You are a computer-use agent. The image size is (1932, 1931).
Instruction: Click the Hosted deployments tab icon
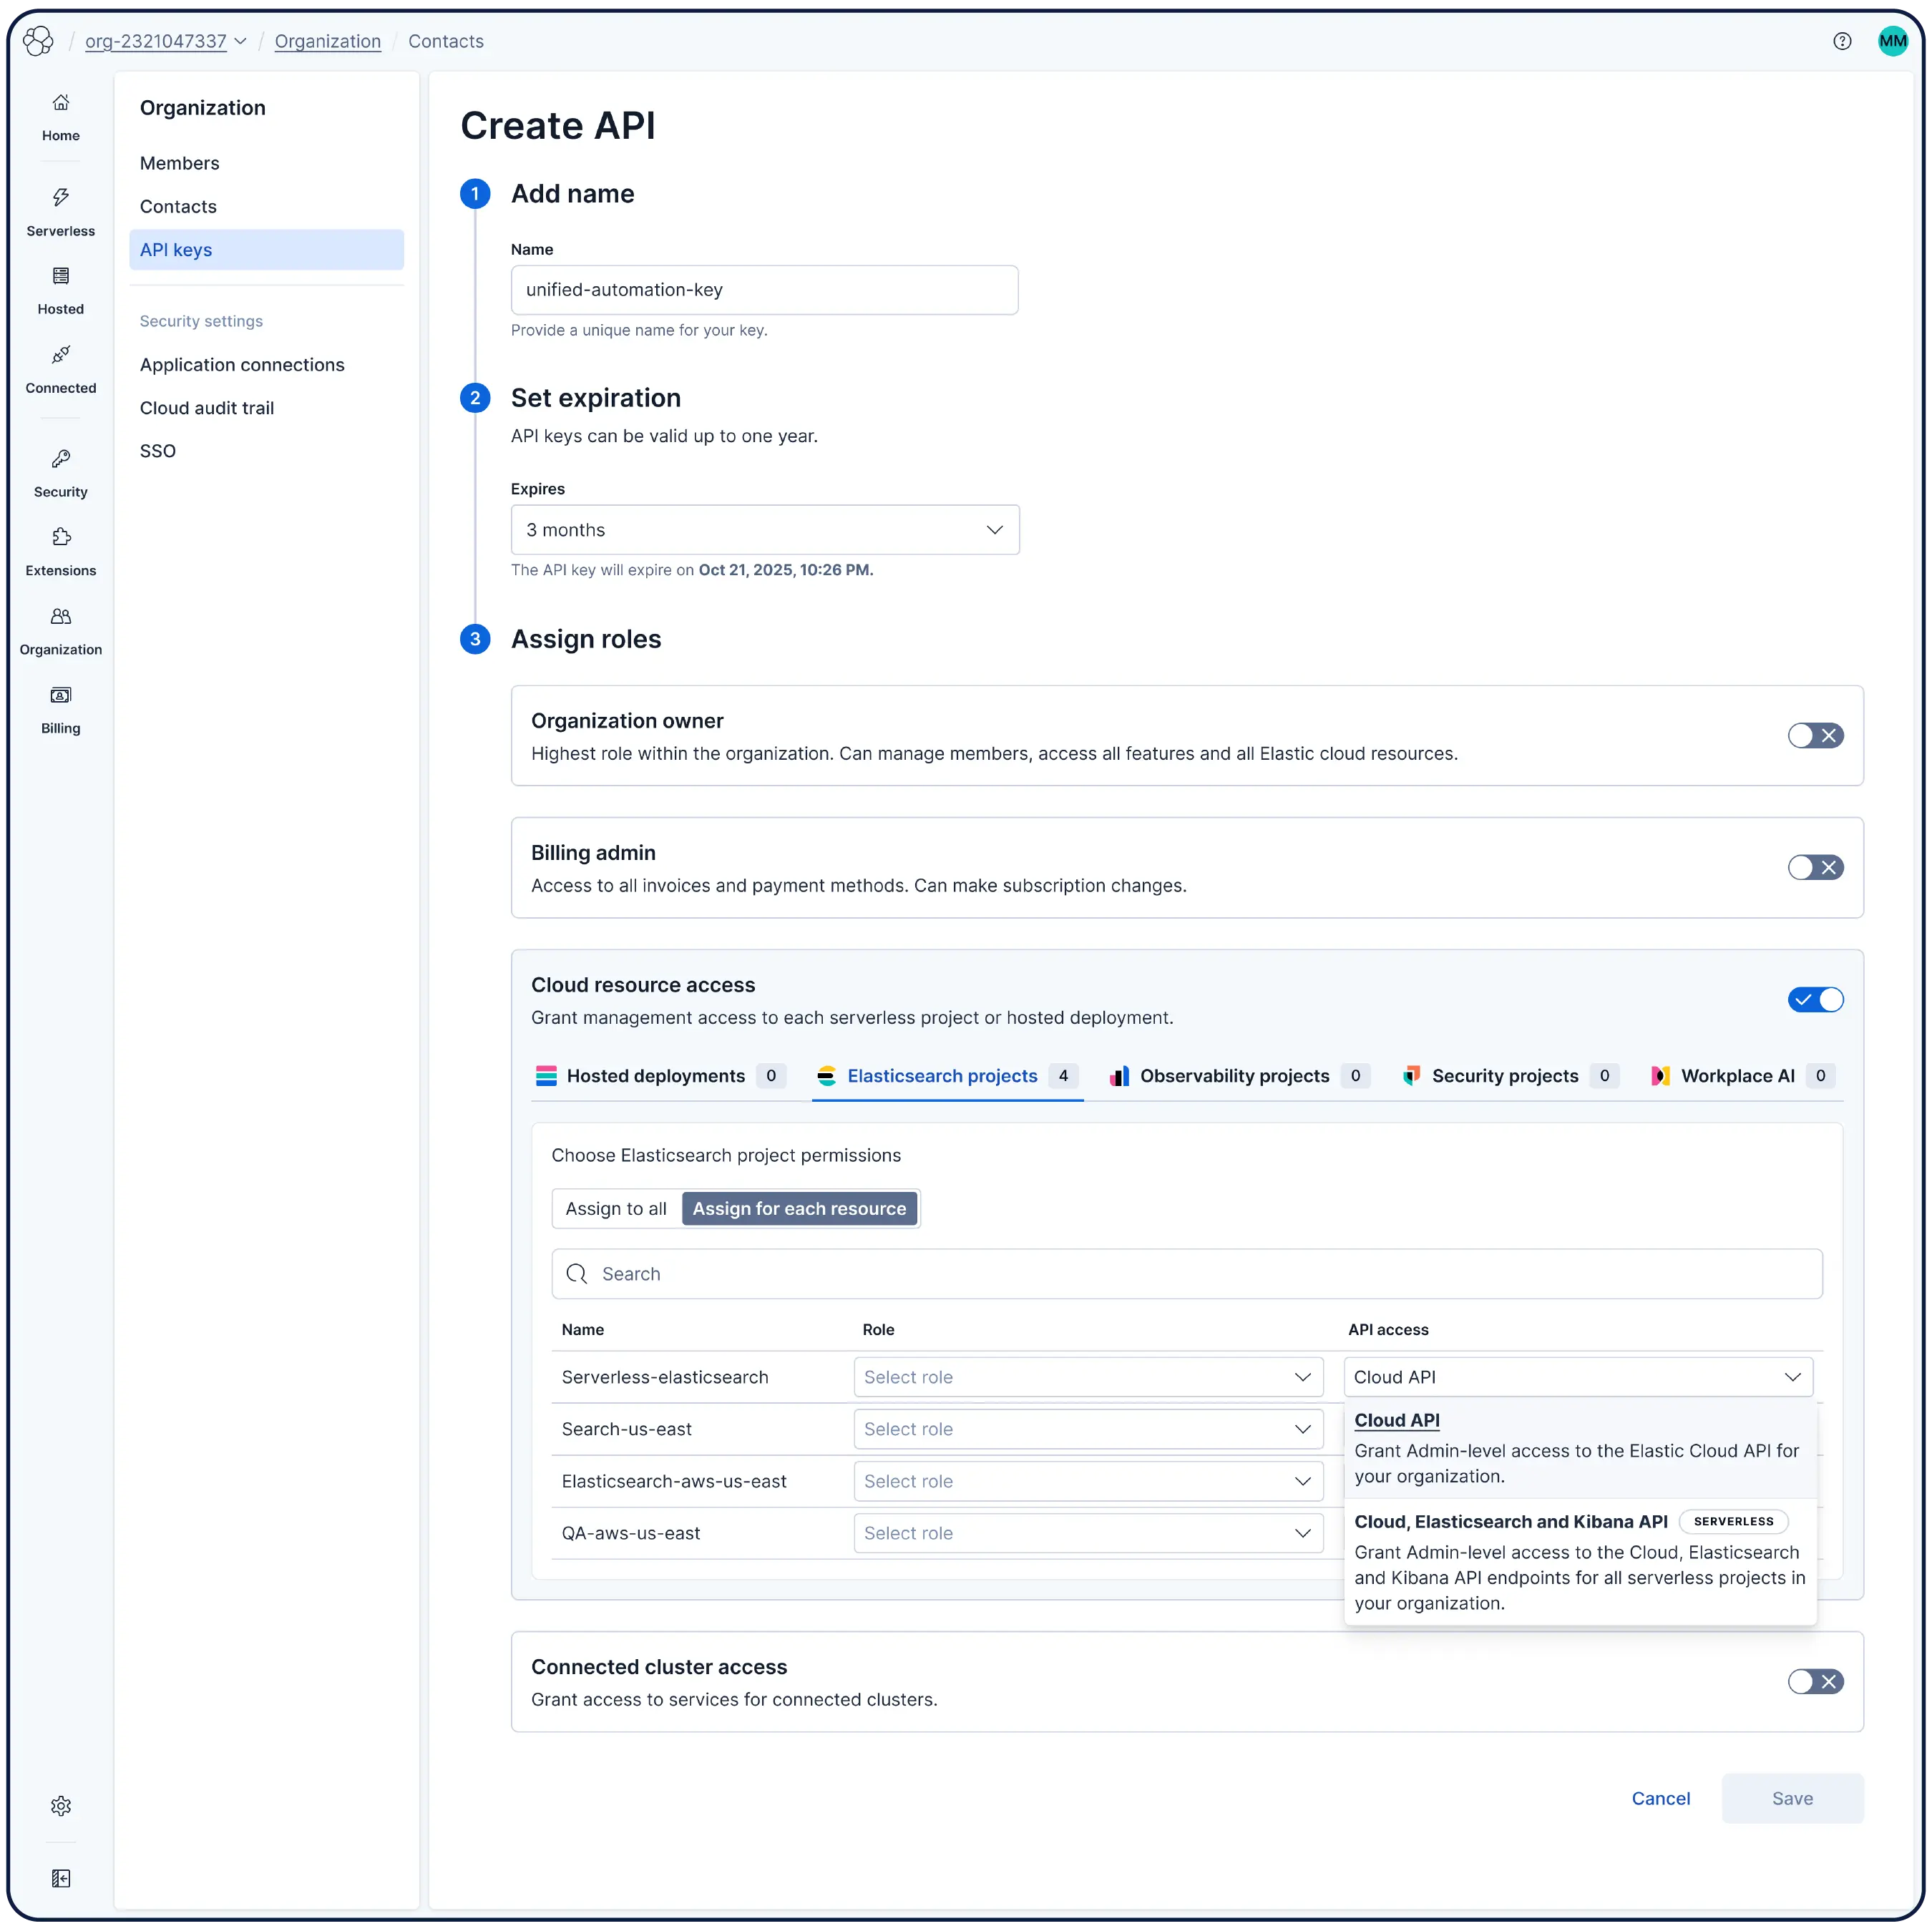coord(546,1076)
